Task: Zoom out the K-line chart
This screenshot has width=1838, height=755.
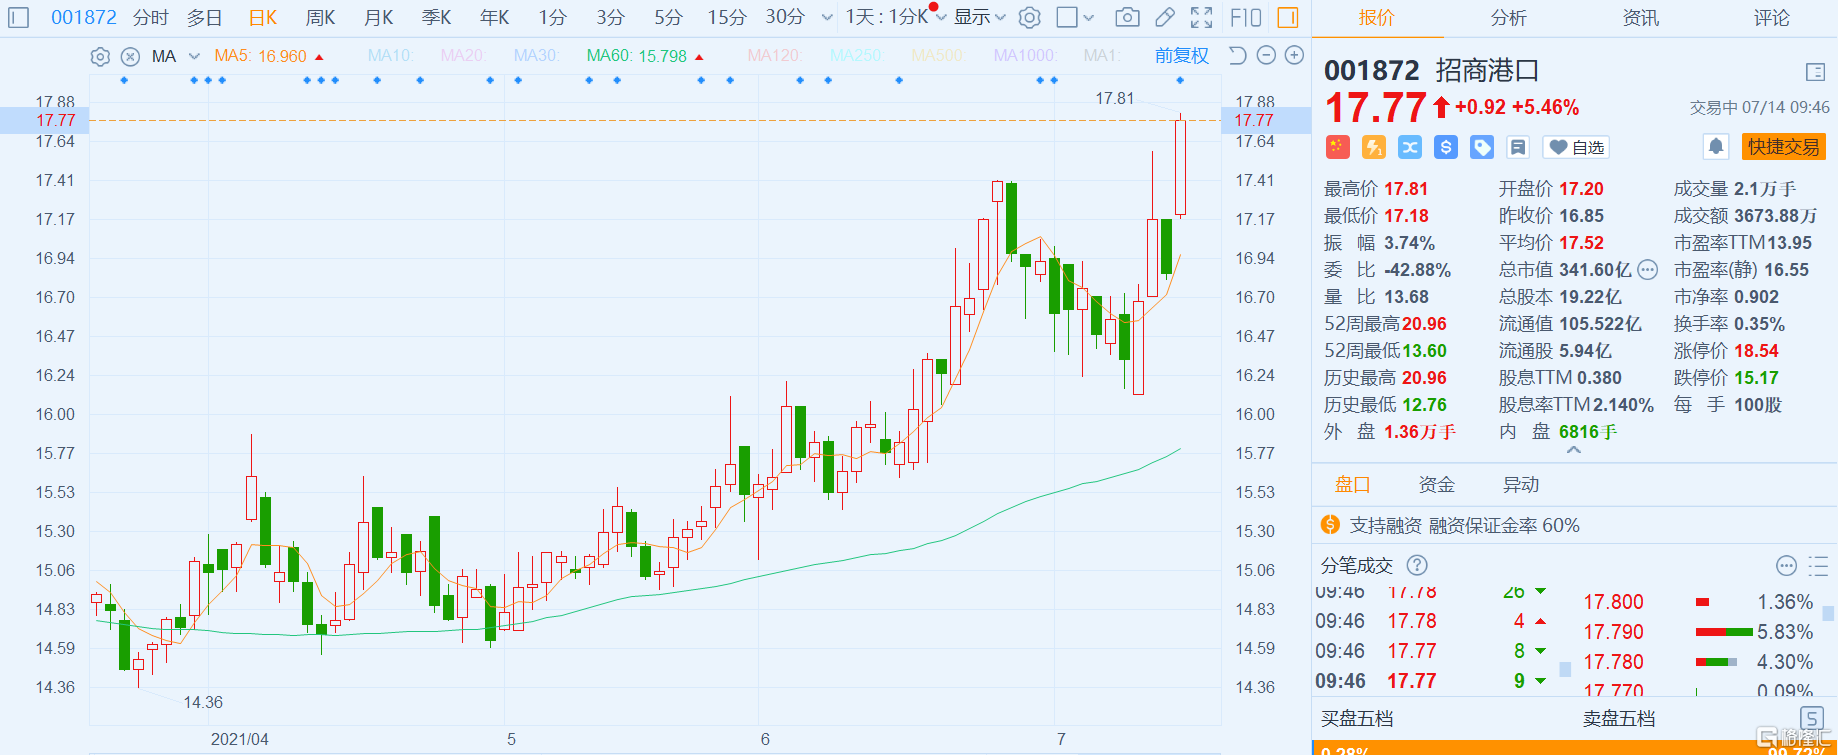Action: point(1266,56)
